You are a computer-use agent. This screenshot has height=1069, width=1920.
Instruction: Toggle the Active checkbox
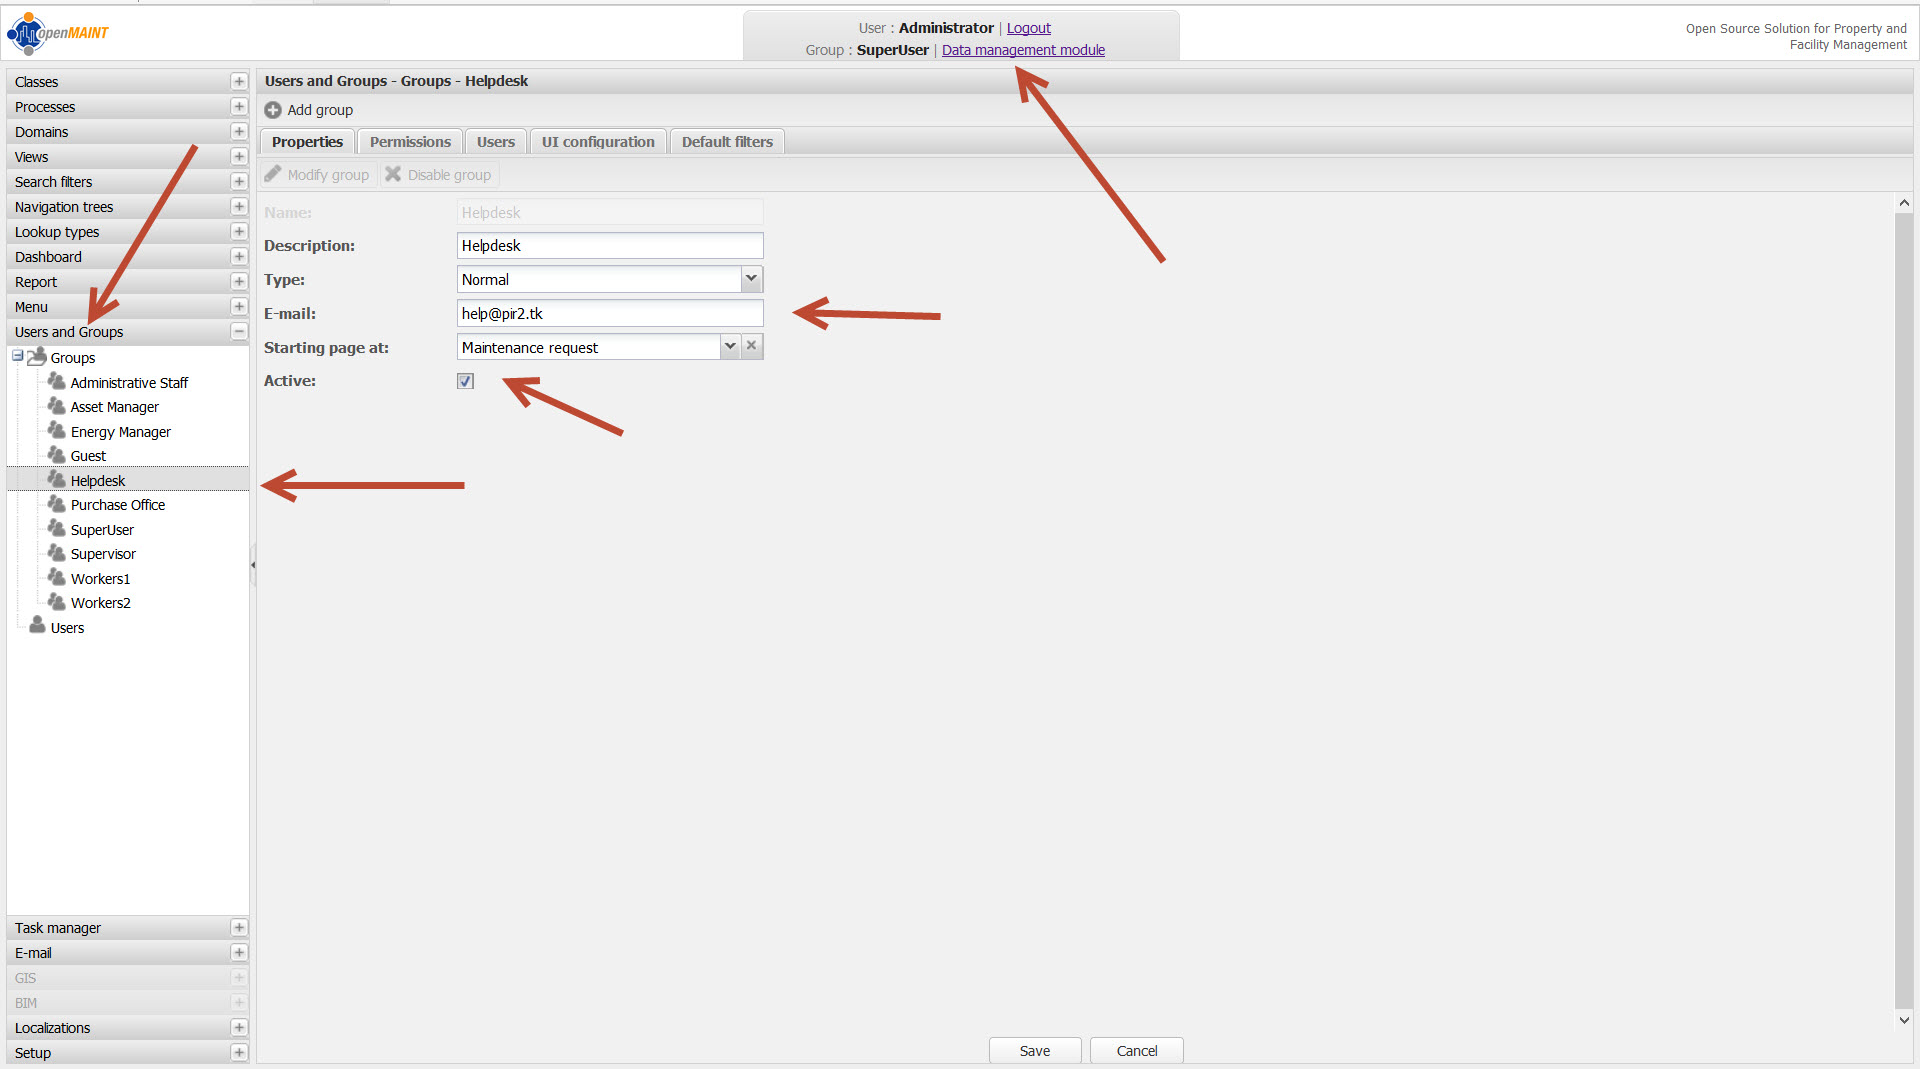[465, 381]
